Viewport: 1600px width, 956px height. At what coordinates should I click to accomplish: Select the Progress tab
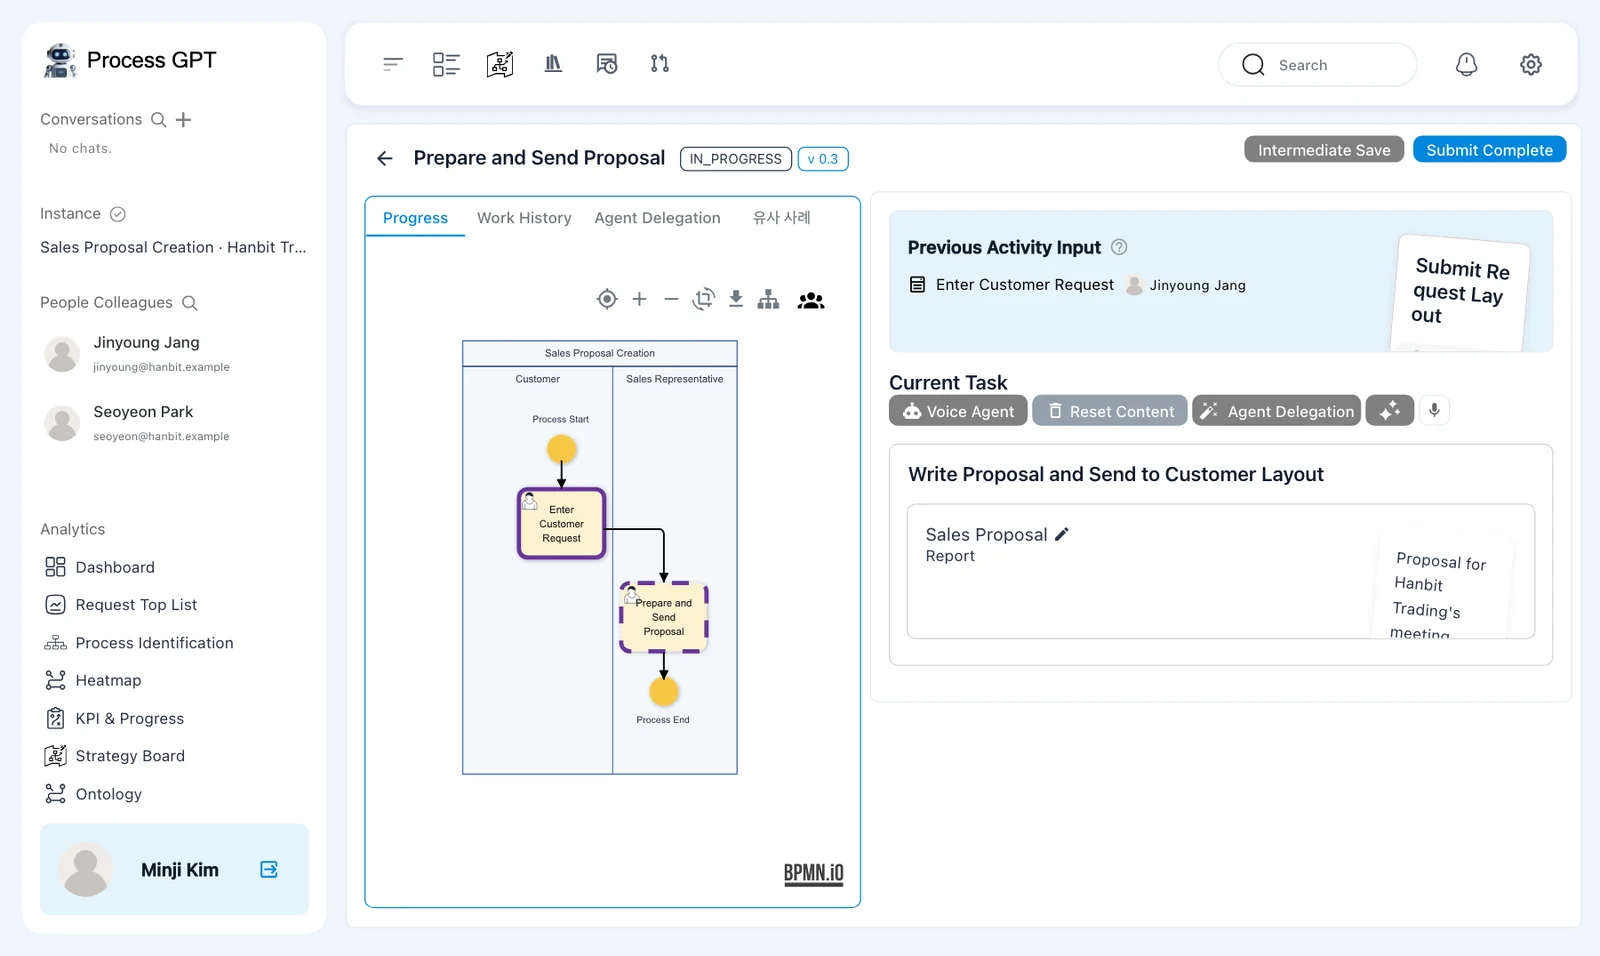(415, 218)
